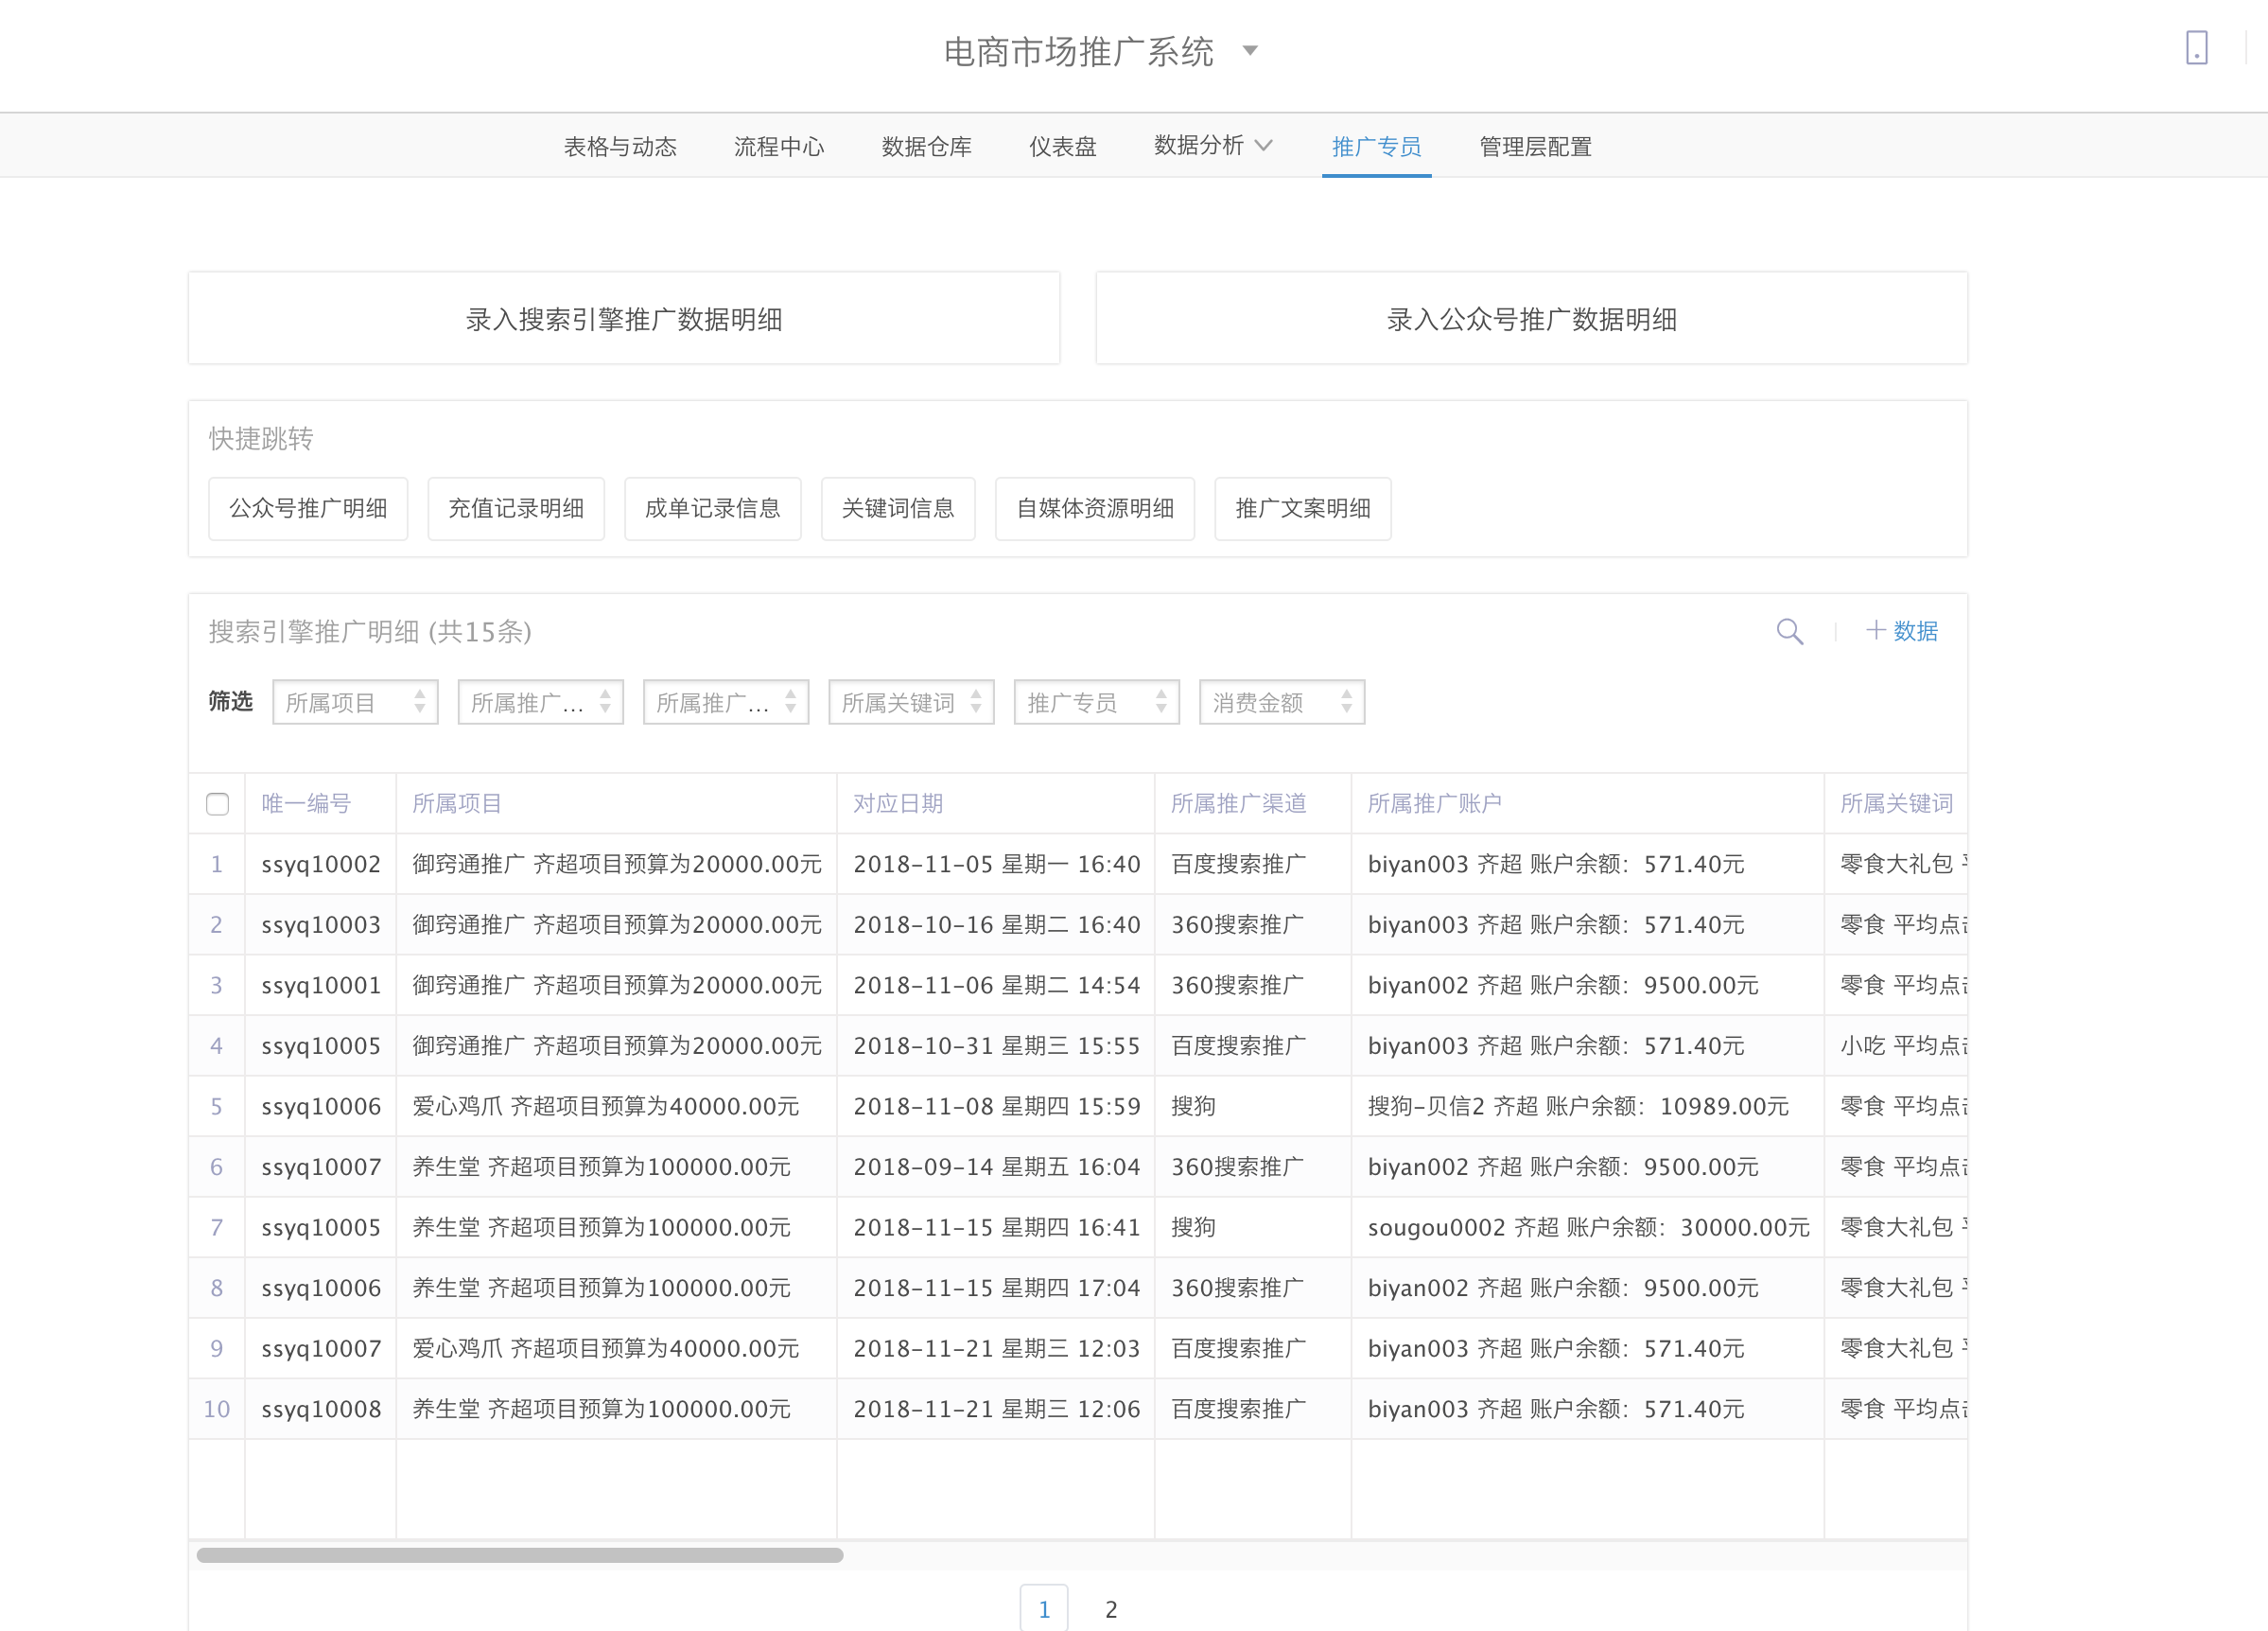The image size is (2268, 1631).
Task: Click date 2018-11-05 星期一 16:40
Action: (x=996, y=864)
